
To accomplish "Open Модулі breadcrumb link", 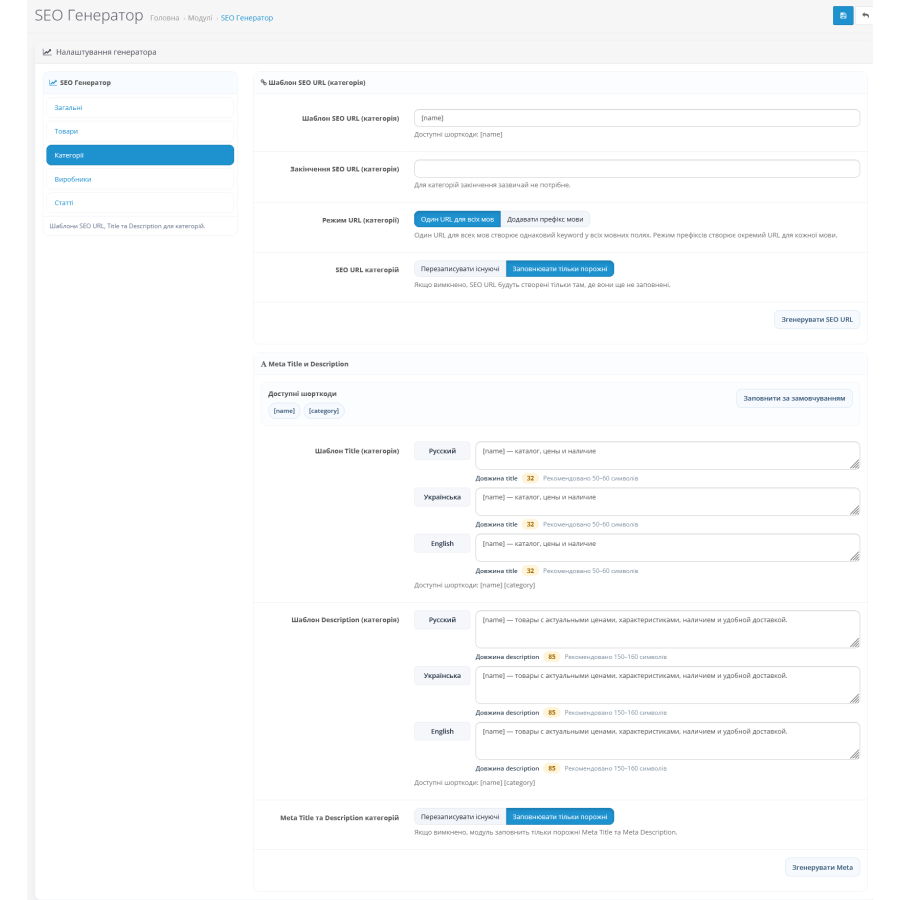I will pos(200,18).
